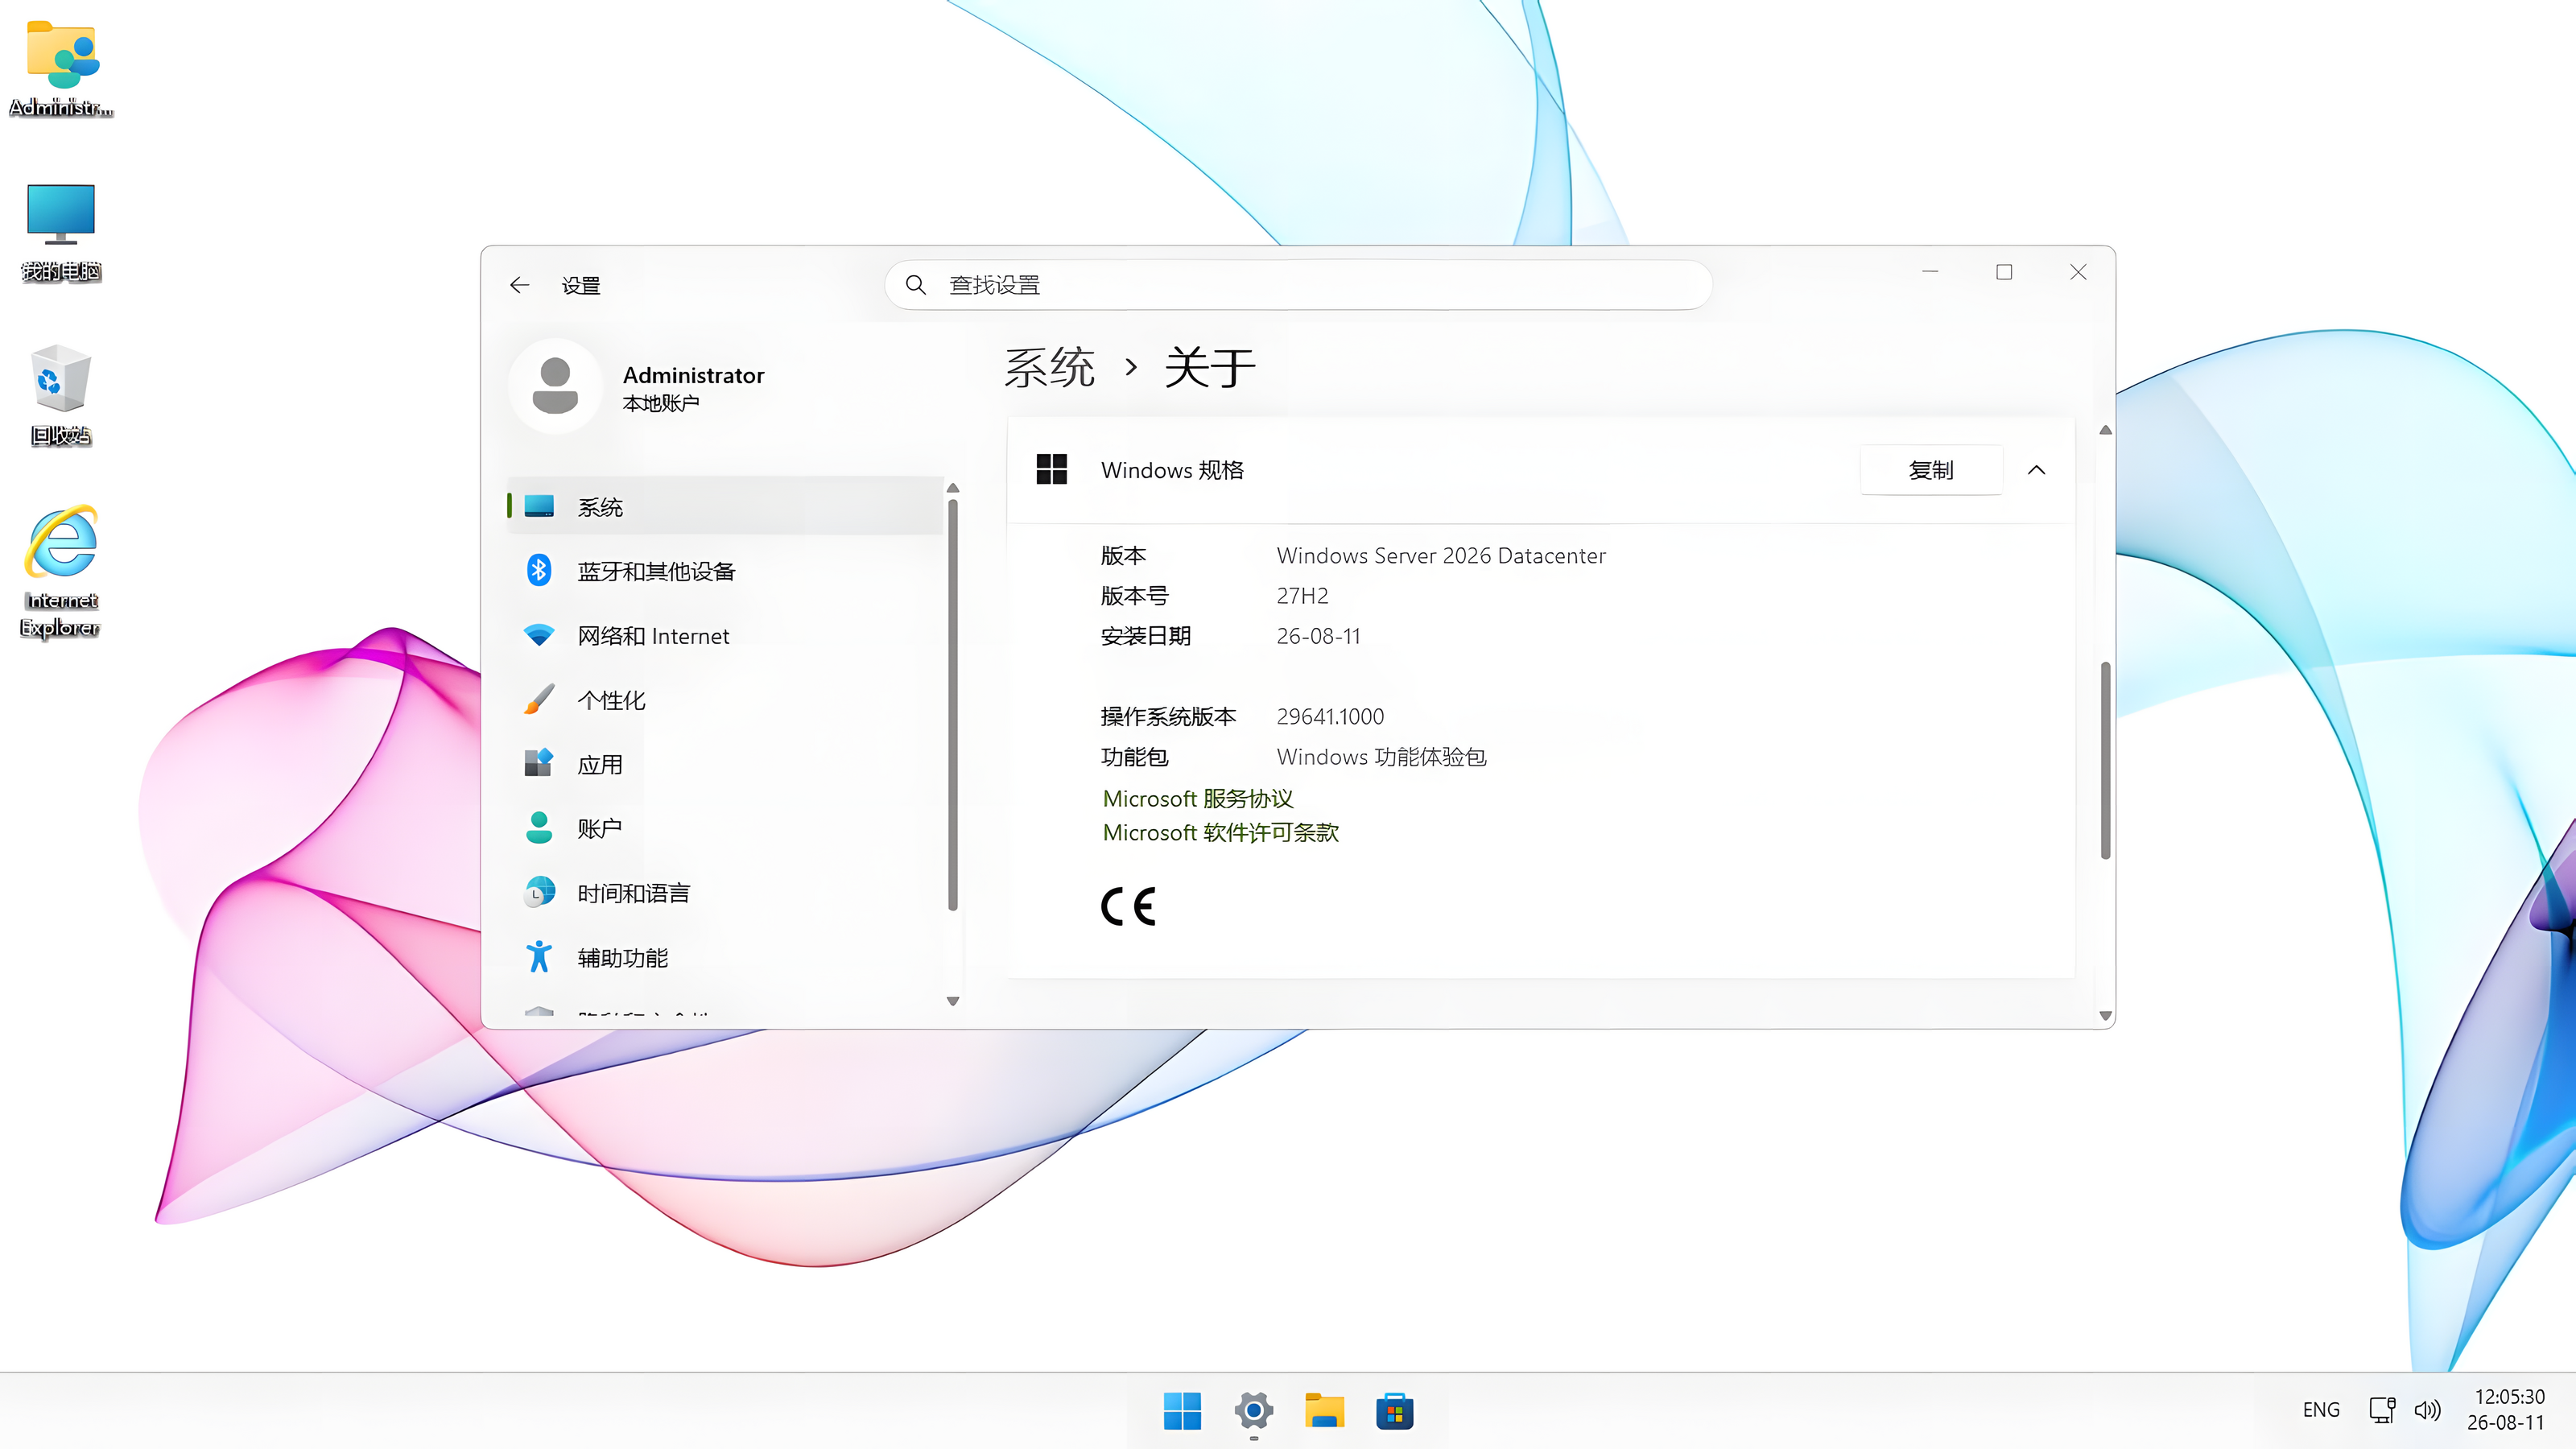Click the Administrator name in Settings profile
Image resolution: width=2576 pixels, height=1449 pixels.
coord(693,375)
